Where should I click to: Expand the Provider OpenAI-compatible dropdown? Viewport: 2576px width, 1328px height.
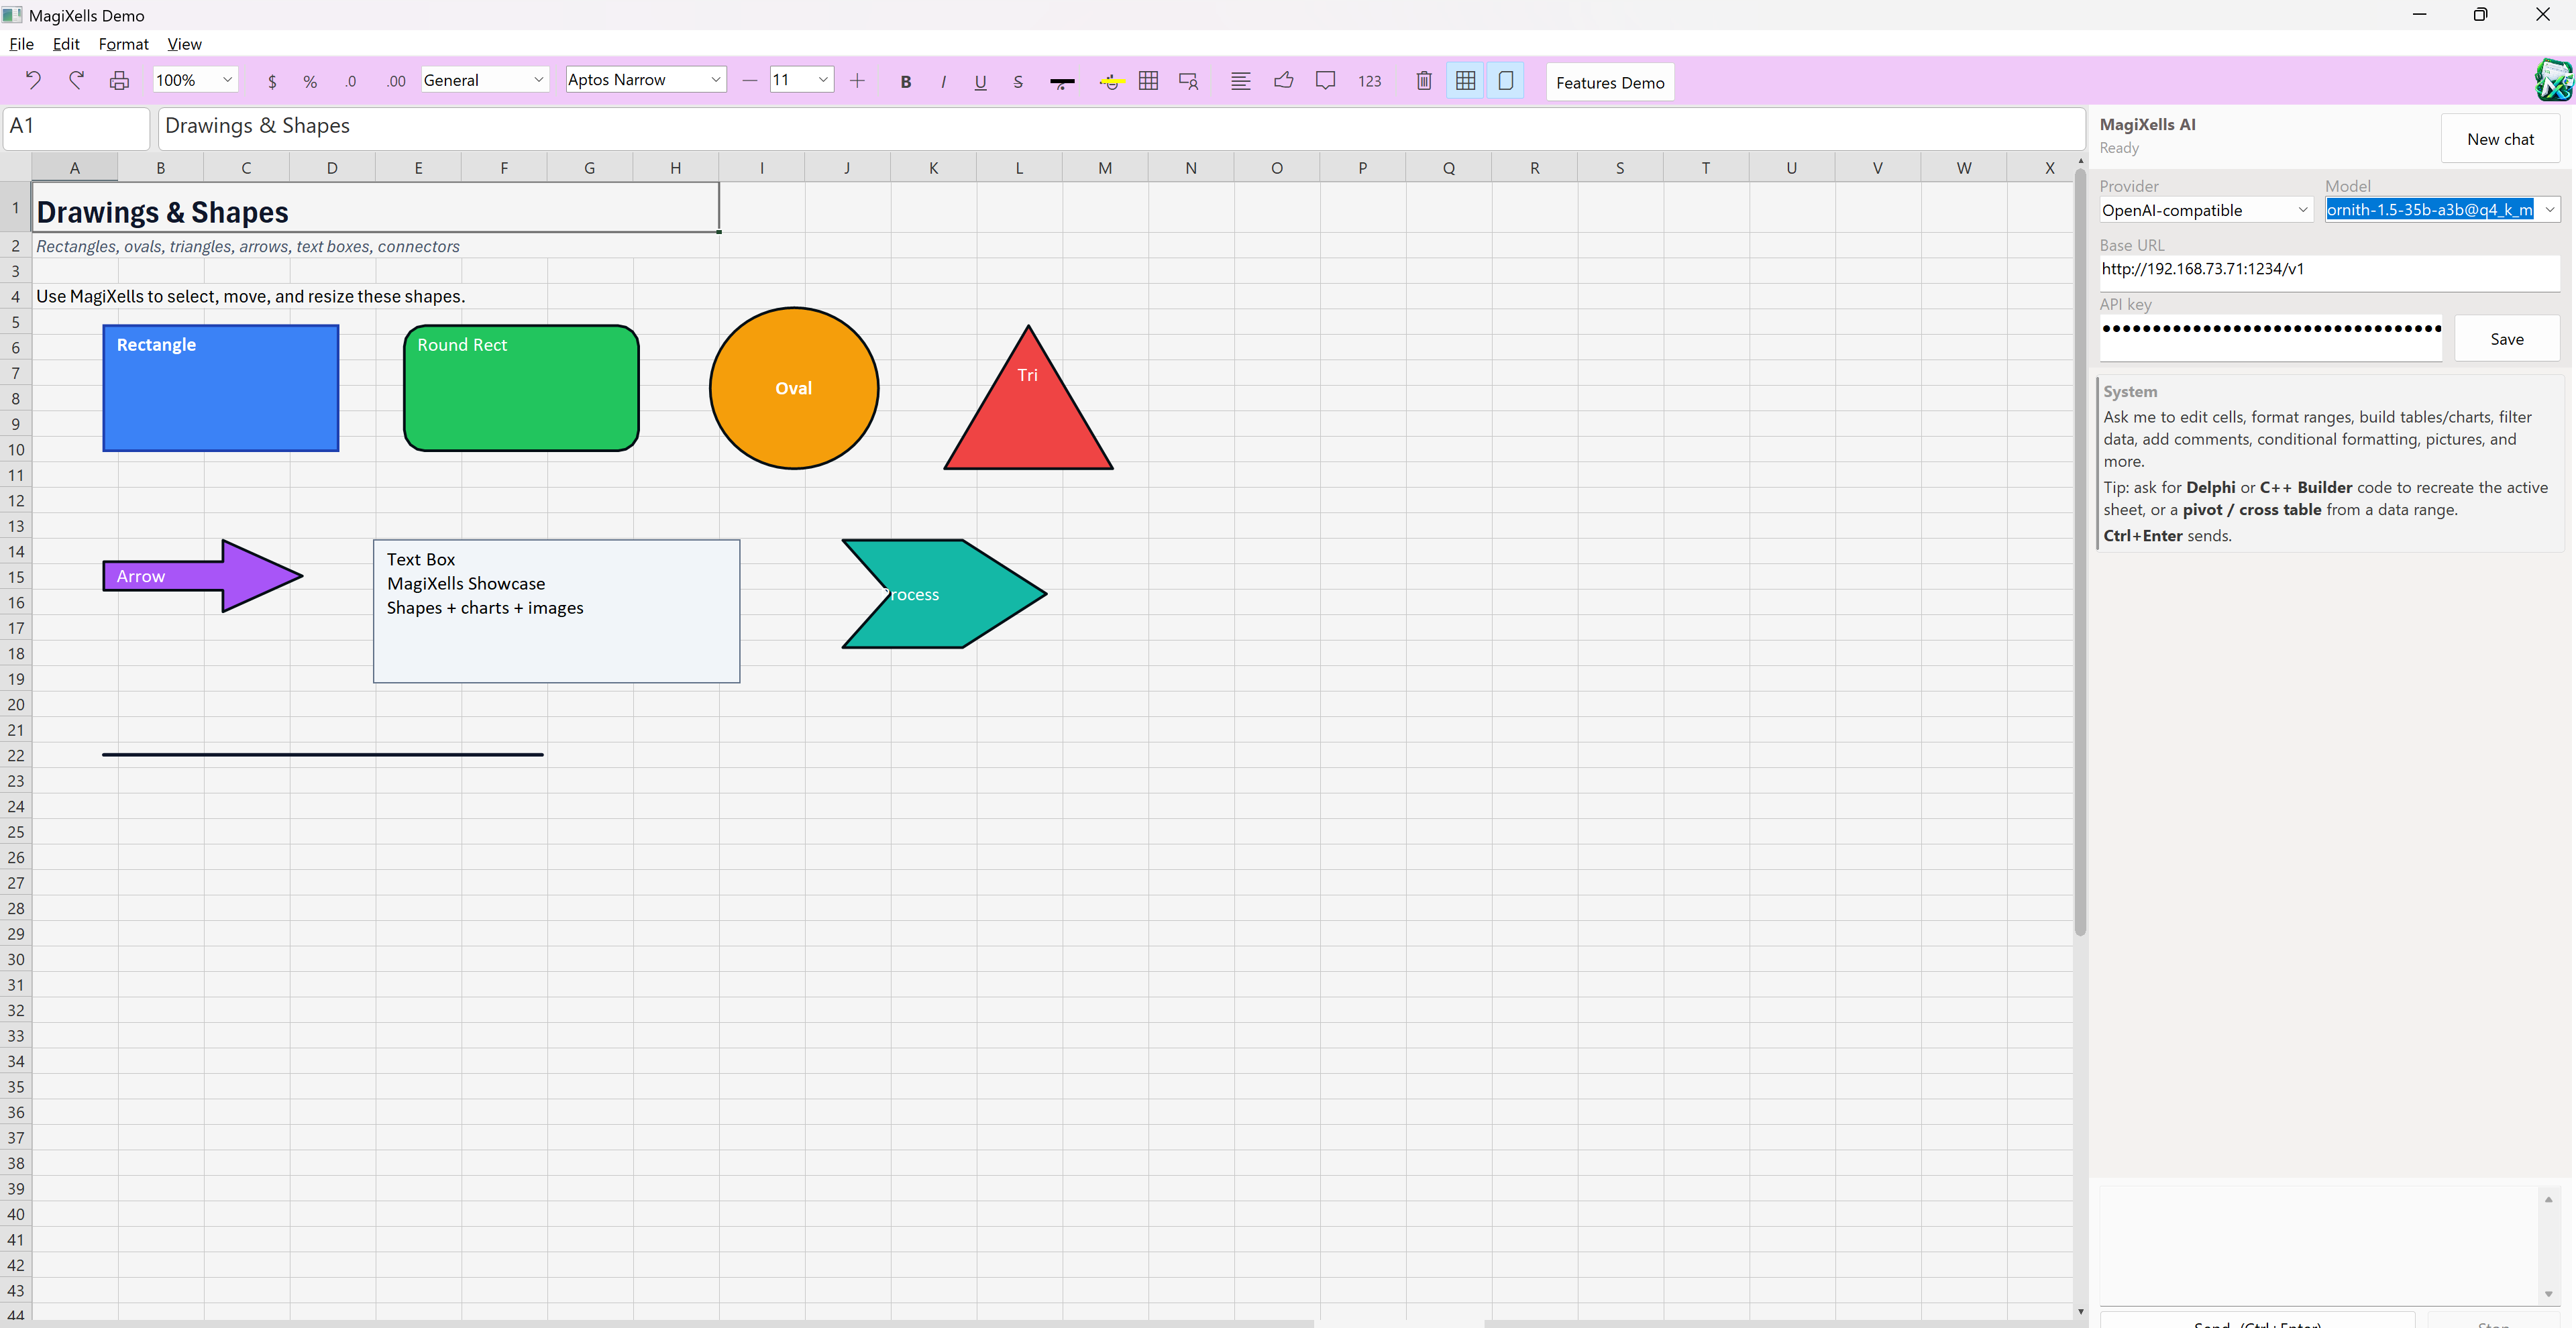pyautogui.click(x=2205, y=210)
